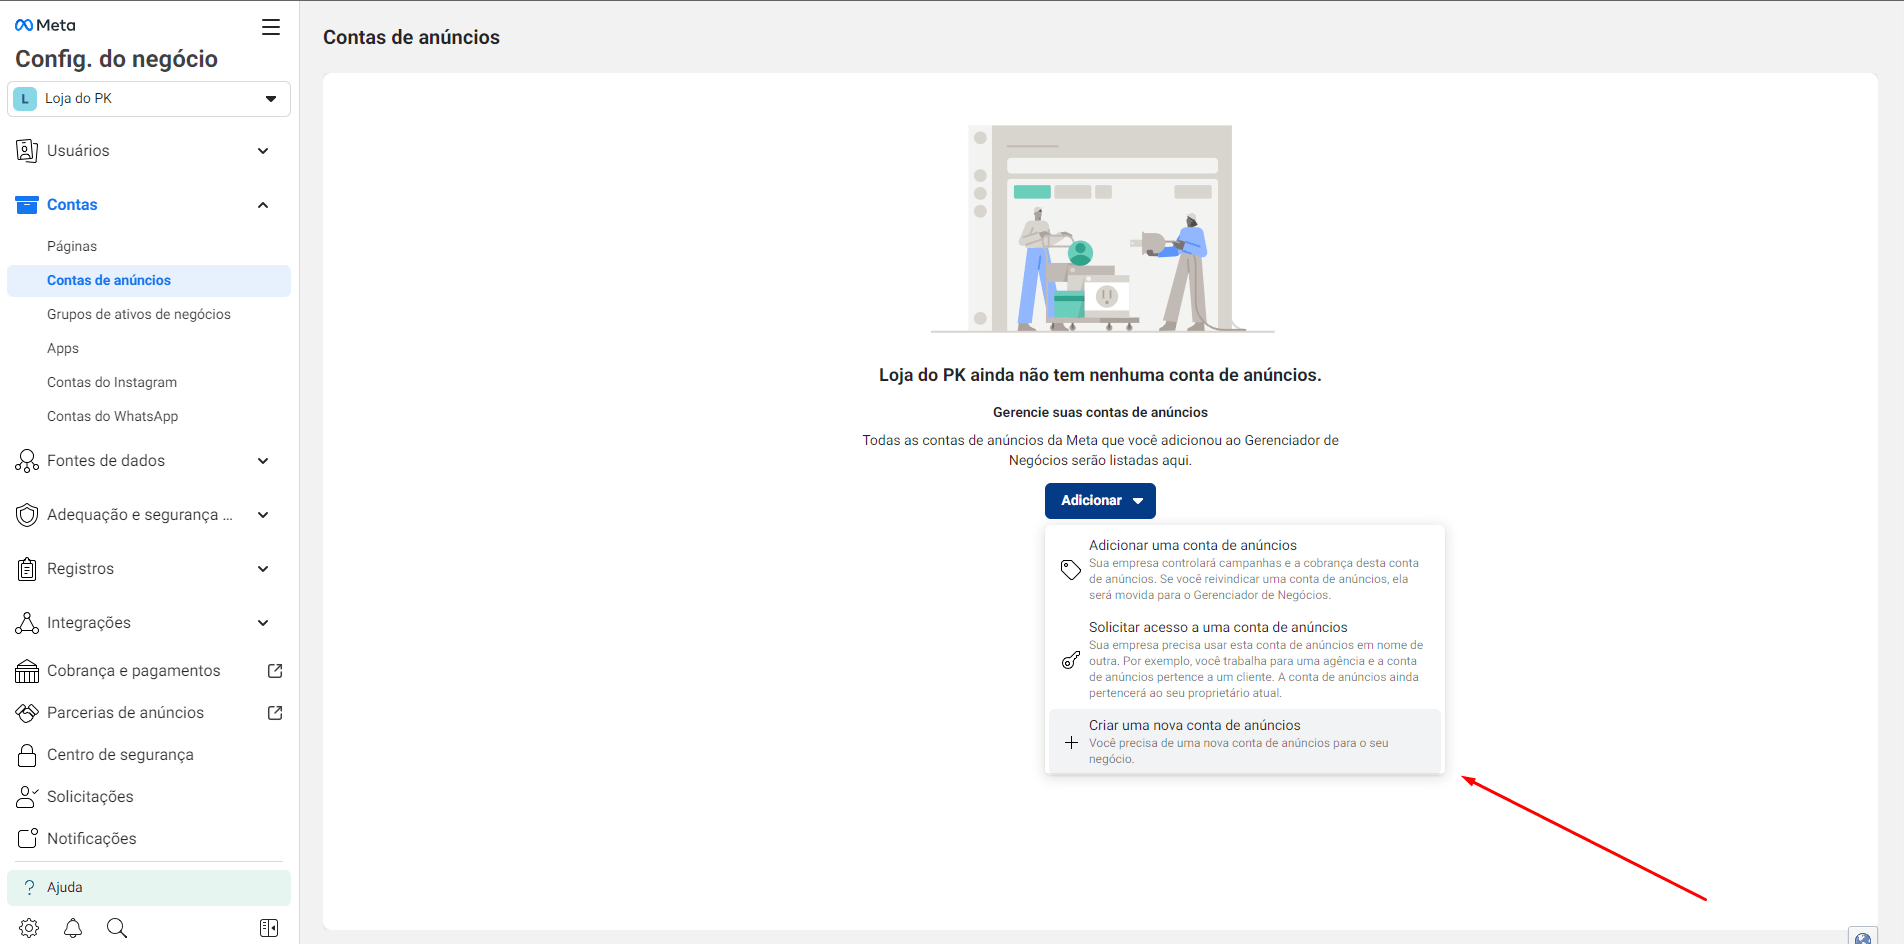Click the search magnifier icon
Image resolution: width=1904 pixels, height=944 pixels.
pos(117,928)
